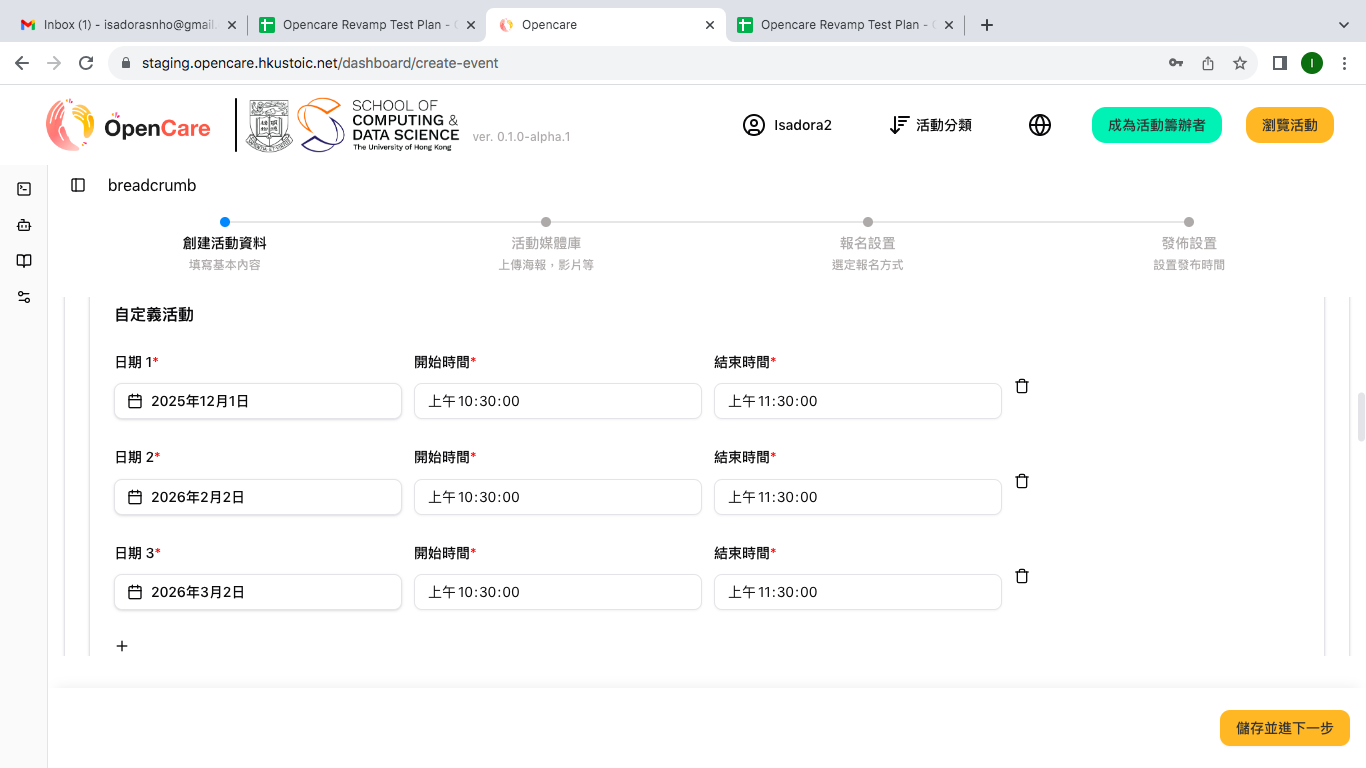Delete the 日期 1 row with trash icon

(x=1022, y=386)
